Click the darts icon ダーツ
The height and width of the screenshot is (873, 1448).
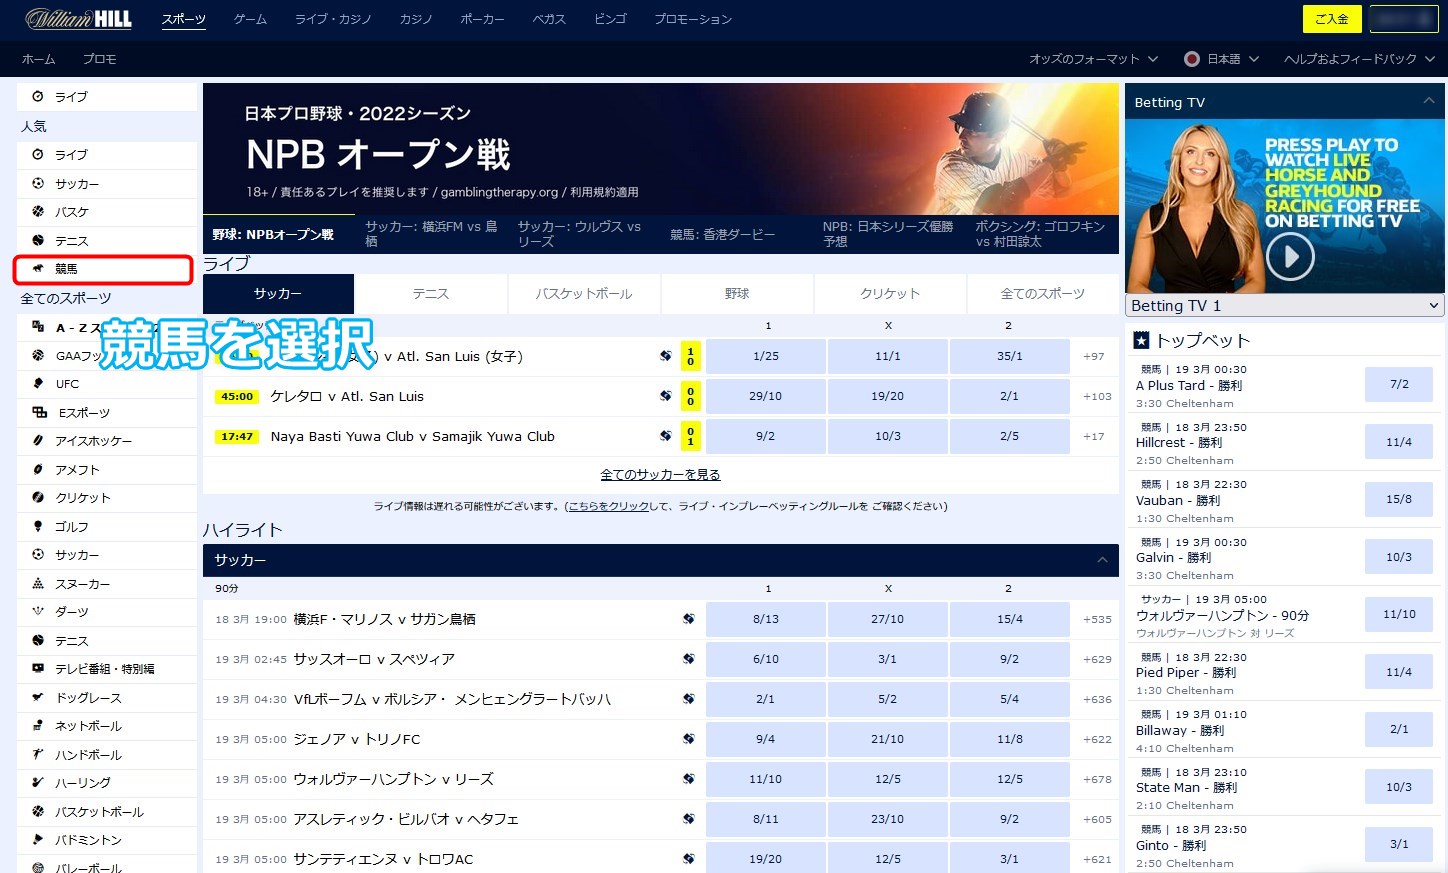coord(38,611)
